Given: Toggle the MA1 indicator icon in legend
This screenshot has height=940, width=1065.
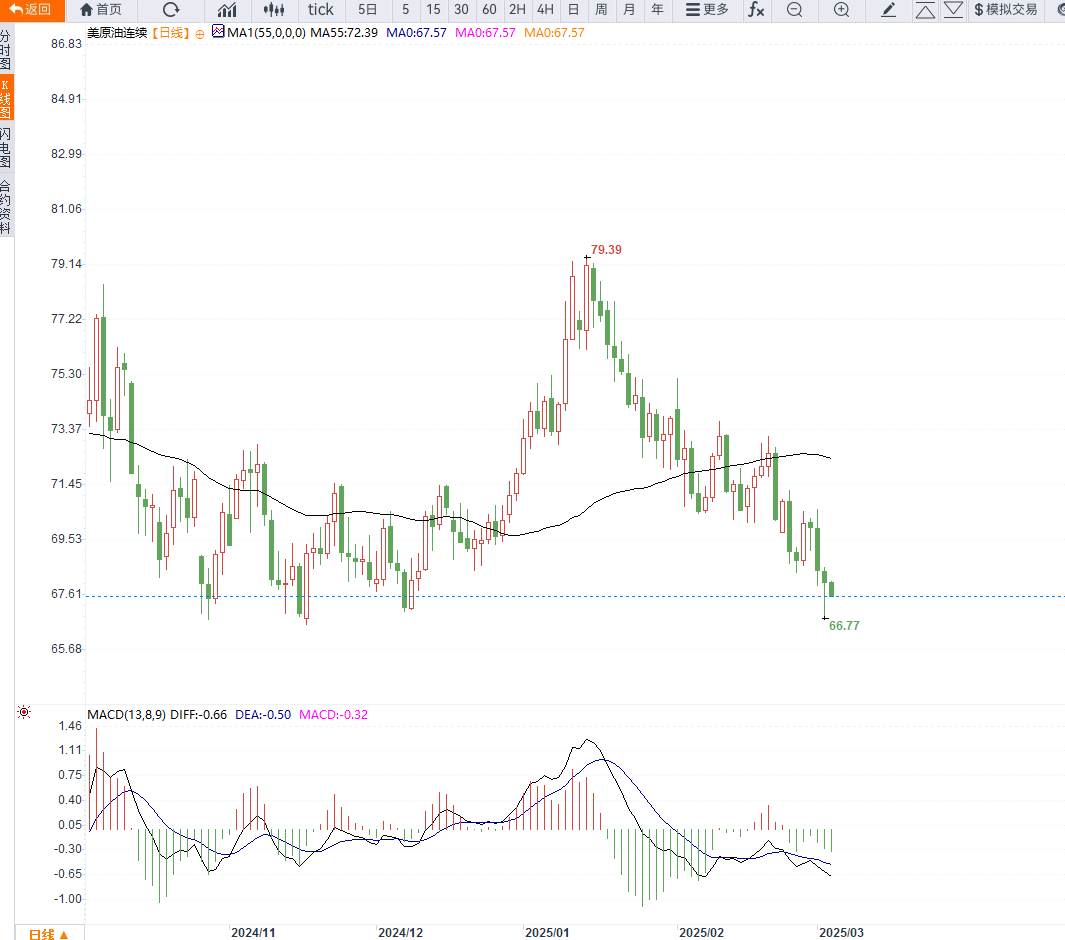Looking at the screenshot, I should pos(218,31).
